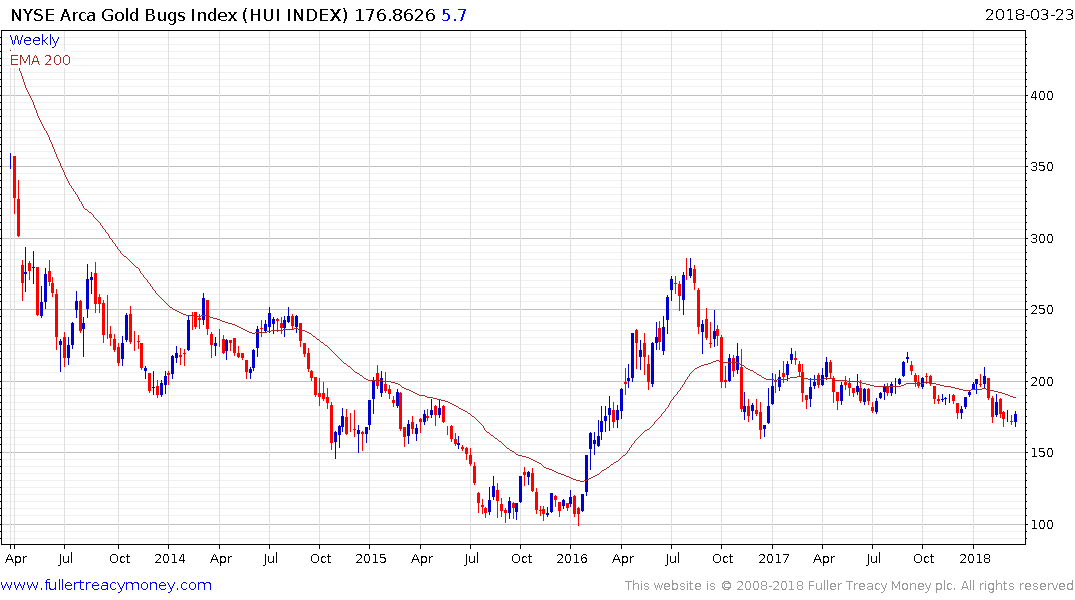Screen dimensions: 1075x600
Task: Select the 300 price axis label
Action: tap(1042, 239)
